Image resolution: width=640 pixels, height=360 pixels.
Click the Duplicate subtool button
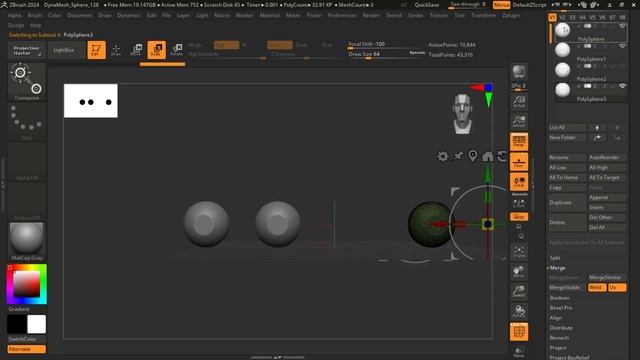tap(567, 202)
